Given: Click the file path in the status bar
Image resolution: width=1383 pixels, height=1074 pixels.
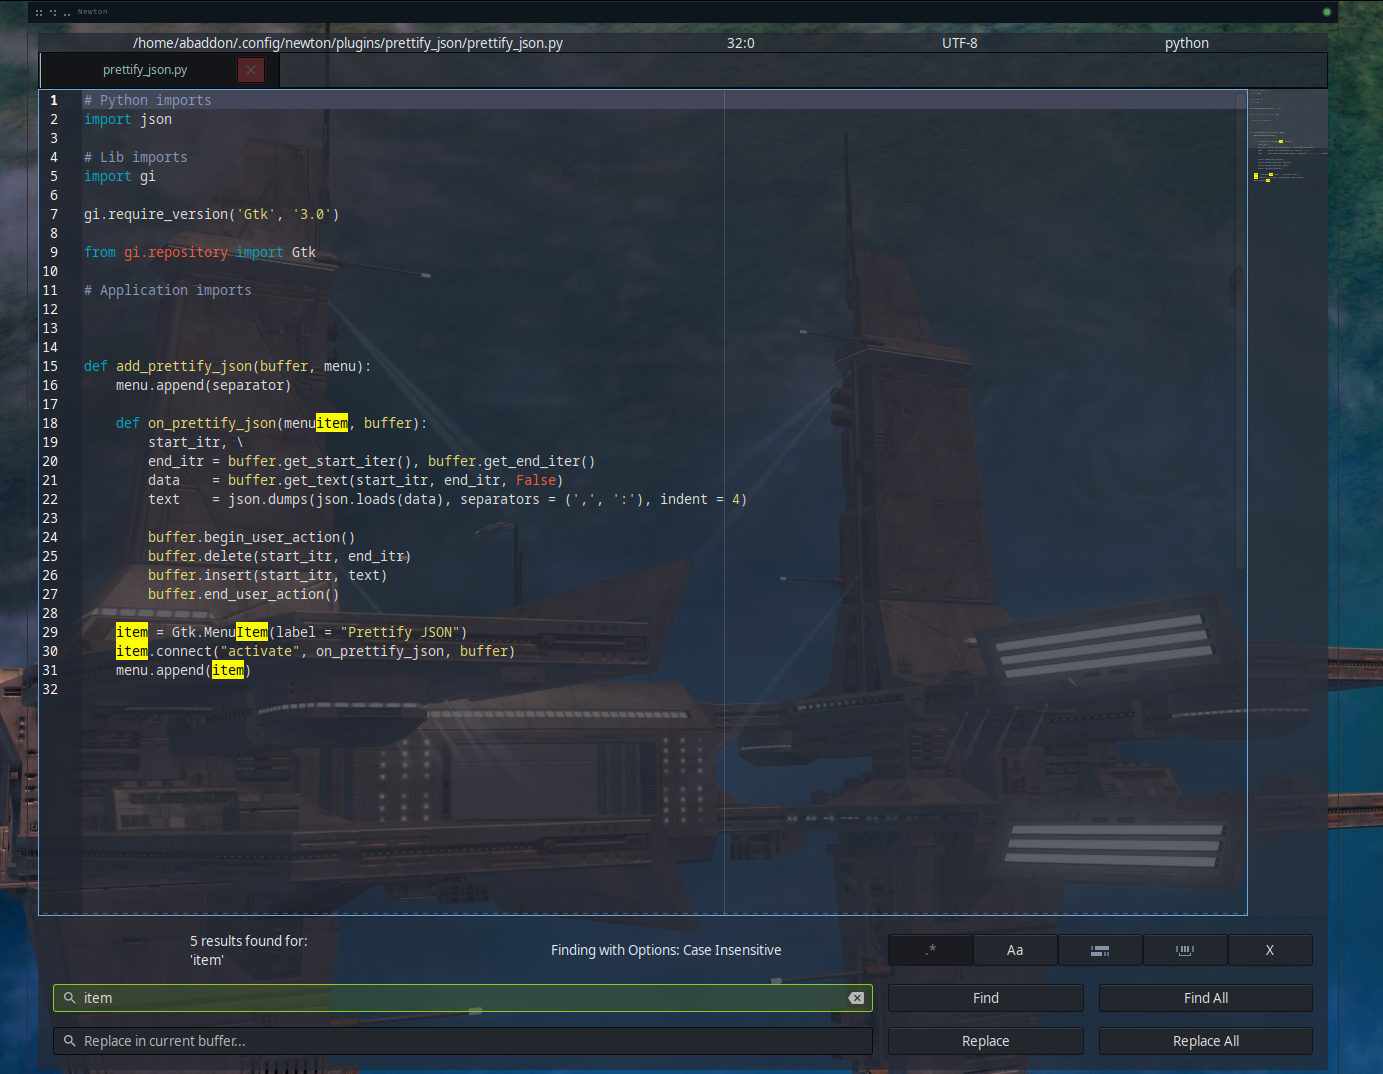Looking at the screenshot, I should [347, 43].
